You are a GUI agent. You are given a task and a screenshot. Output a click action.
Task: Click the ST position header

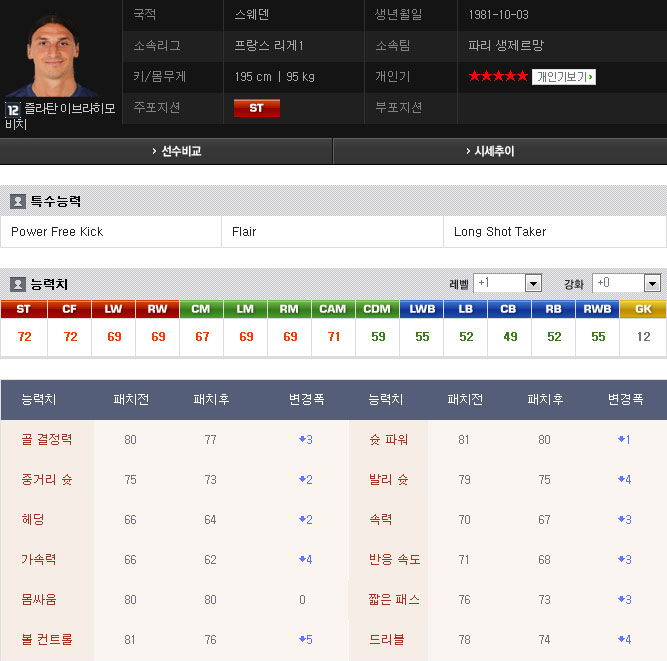[23, 309]
